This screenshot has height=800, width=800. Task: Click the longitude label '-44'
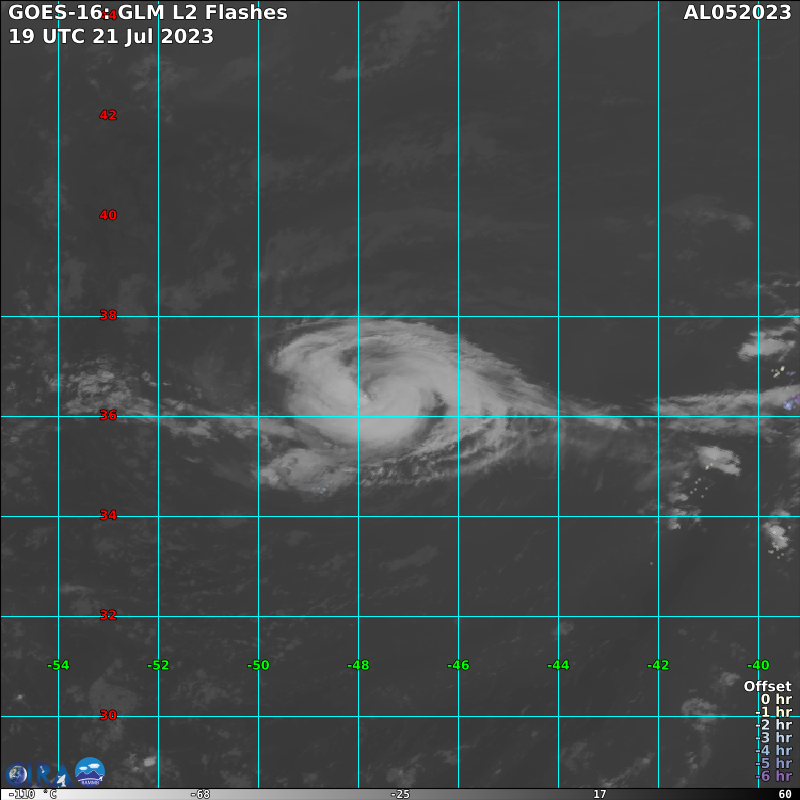pos(558,665)
